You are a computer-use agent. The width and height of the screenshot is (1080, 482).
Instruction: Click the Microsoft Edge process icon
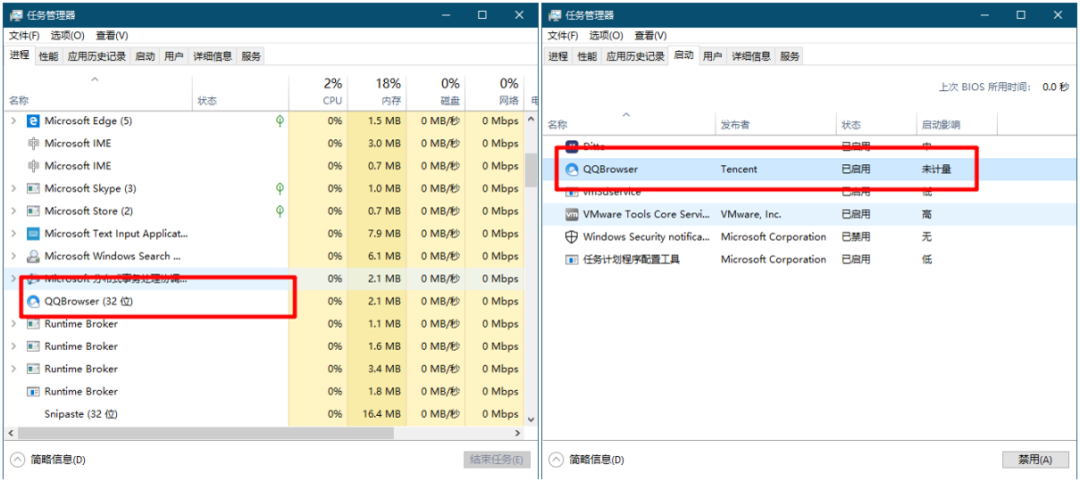[x=32, y=121]
